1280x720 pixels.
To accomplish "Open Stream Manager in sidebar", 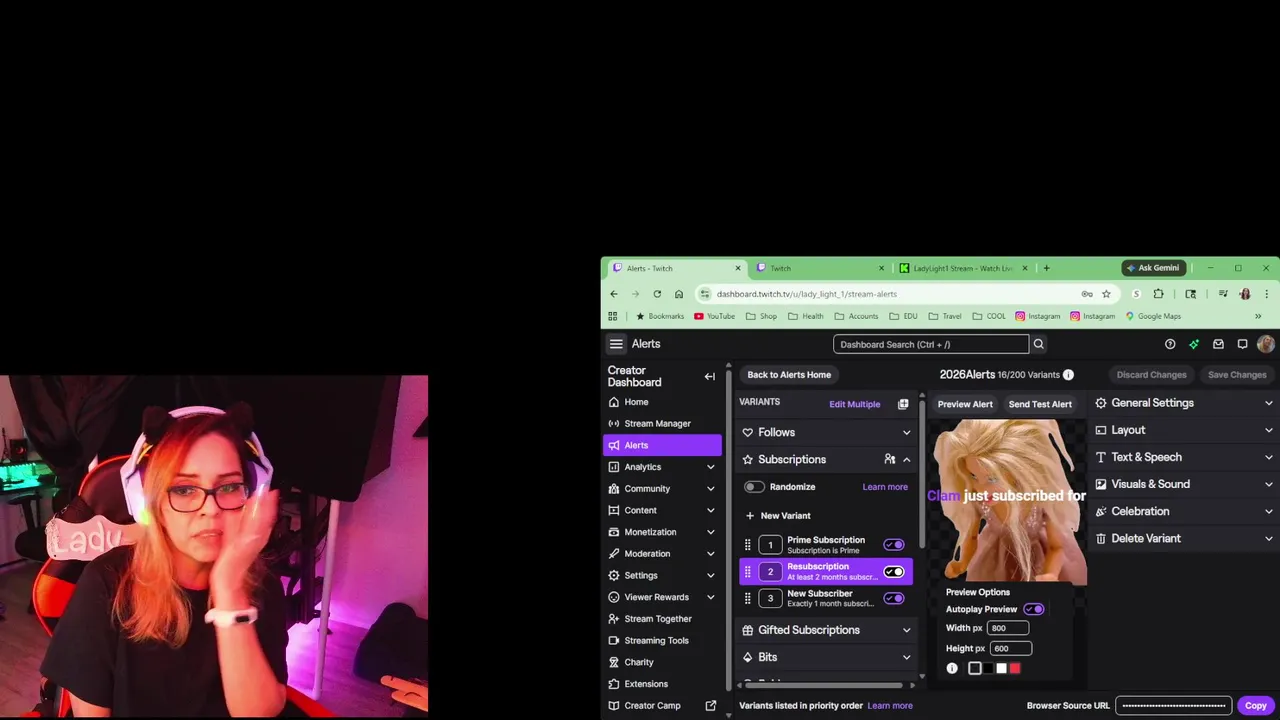I will tap(662, 424).
